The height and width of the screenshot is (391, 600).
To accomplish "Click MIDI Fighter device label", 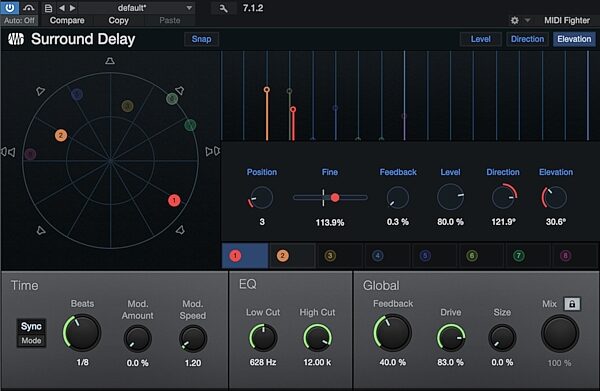I will click(x=567, y=20).
